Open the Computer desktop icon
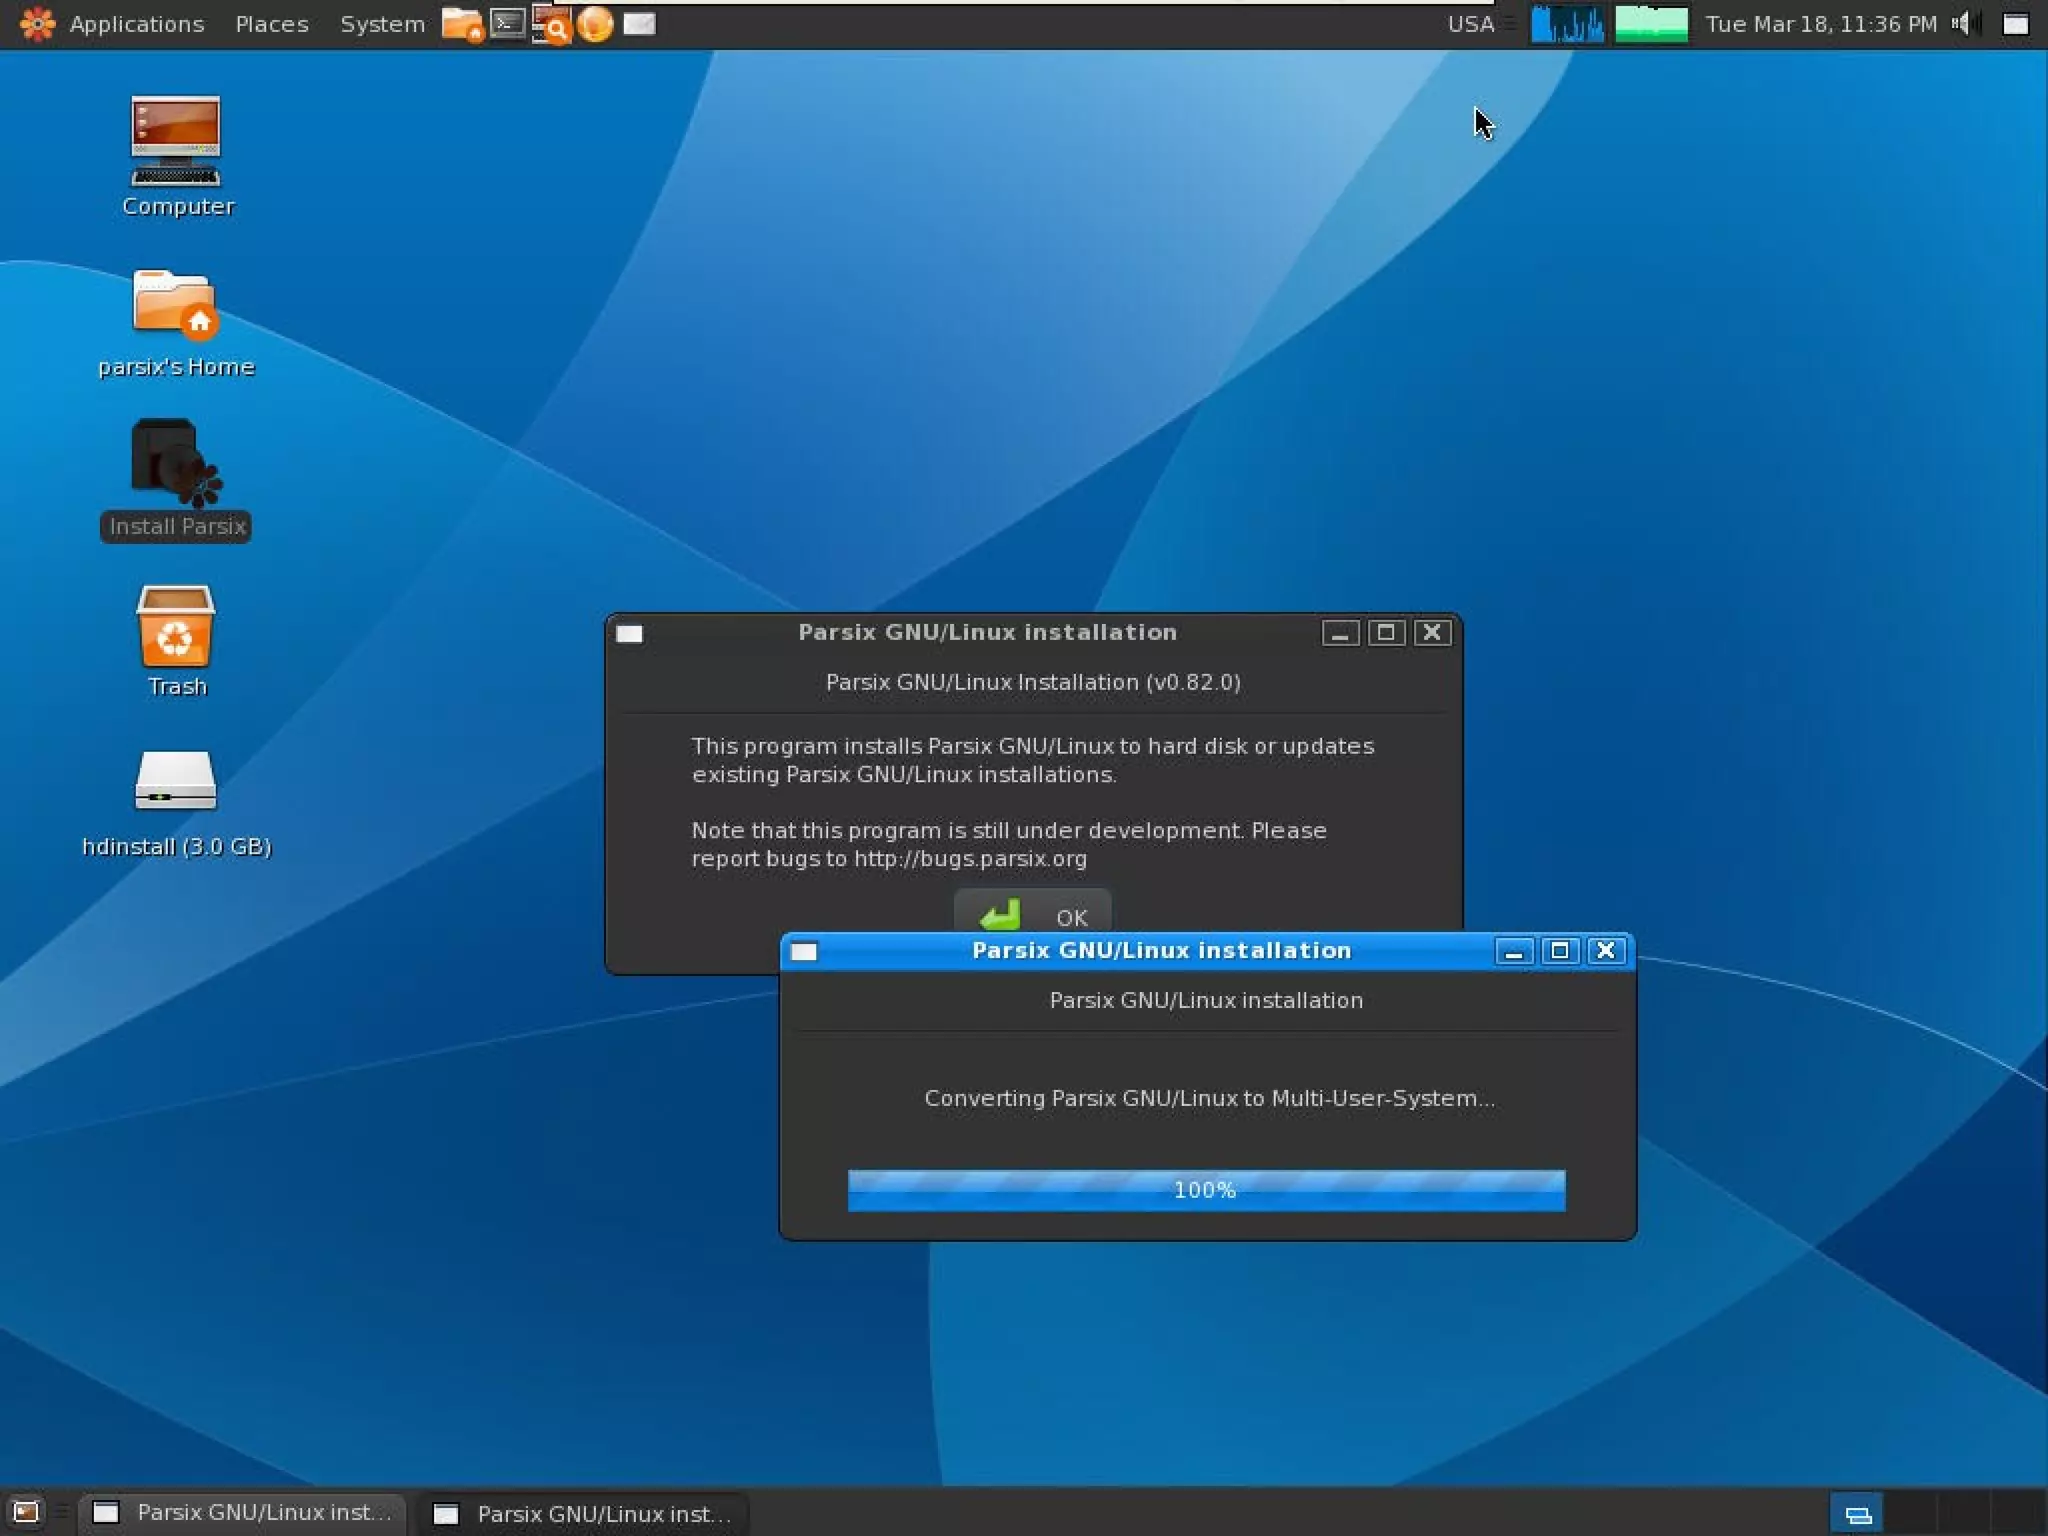 (x=176, y=142)
